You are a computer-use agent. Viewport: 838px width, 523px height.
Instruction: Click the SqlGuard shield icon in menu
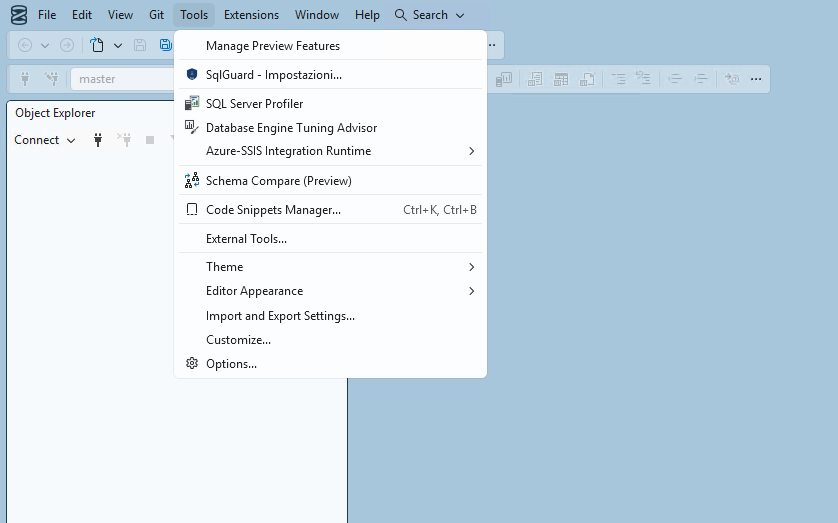[192, 74]
